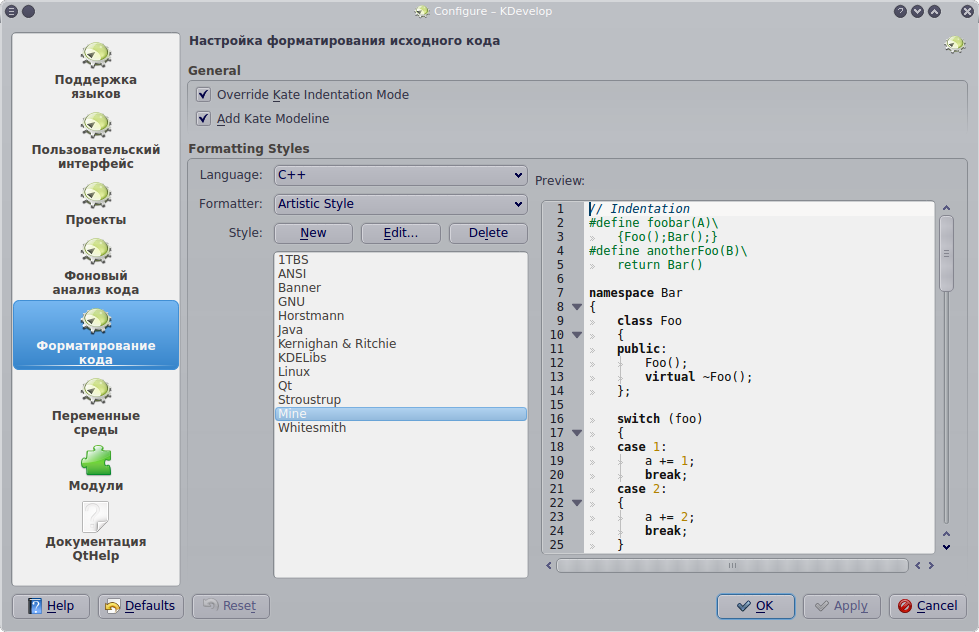Collapse code fold arrow at line 22
Image resolution: width=979 pixels, height=632 pixels.
577,503
